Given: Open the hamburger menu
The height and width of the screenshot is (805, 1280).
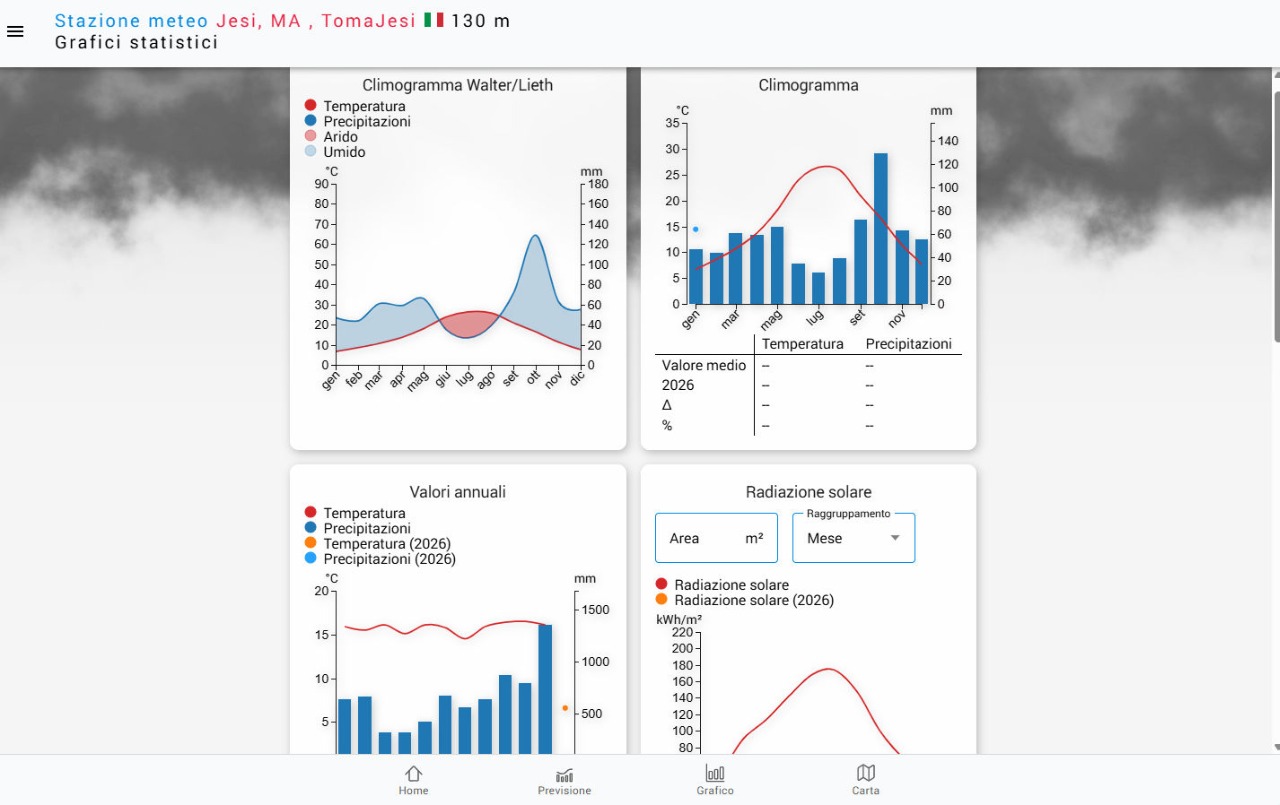Looking at the screenshot, I should [15, 32].
